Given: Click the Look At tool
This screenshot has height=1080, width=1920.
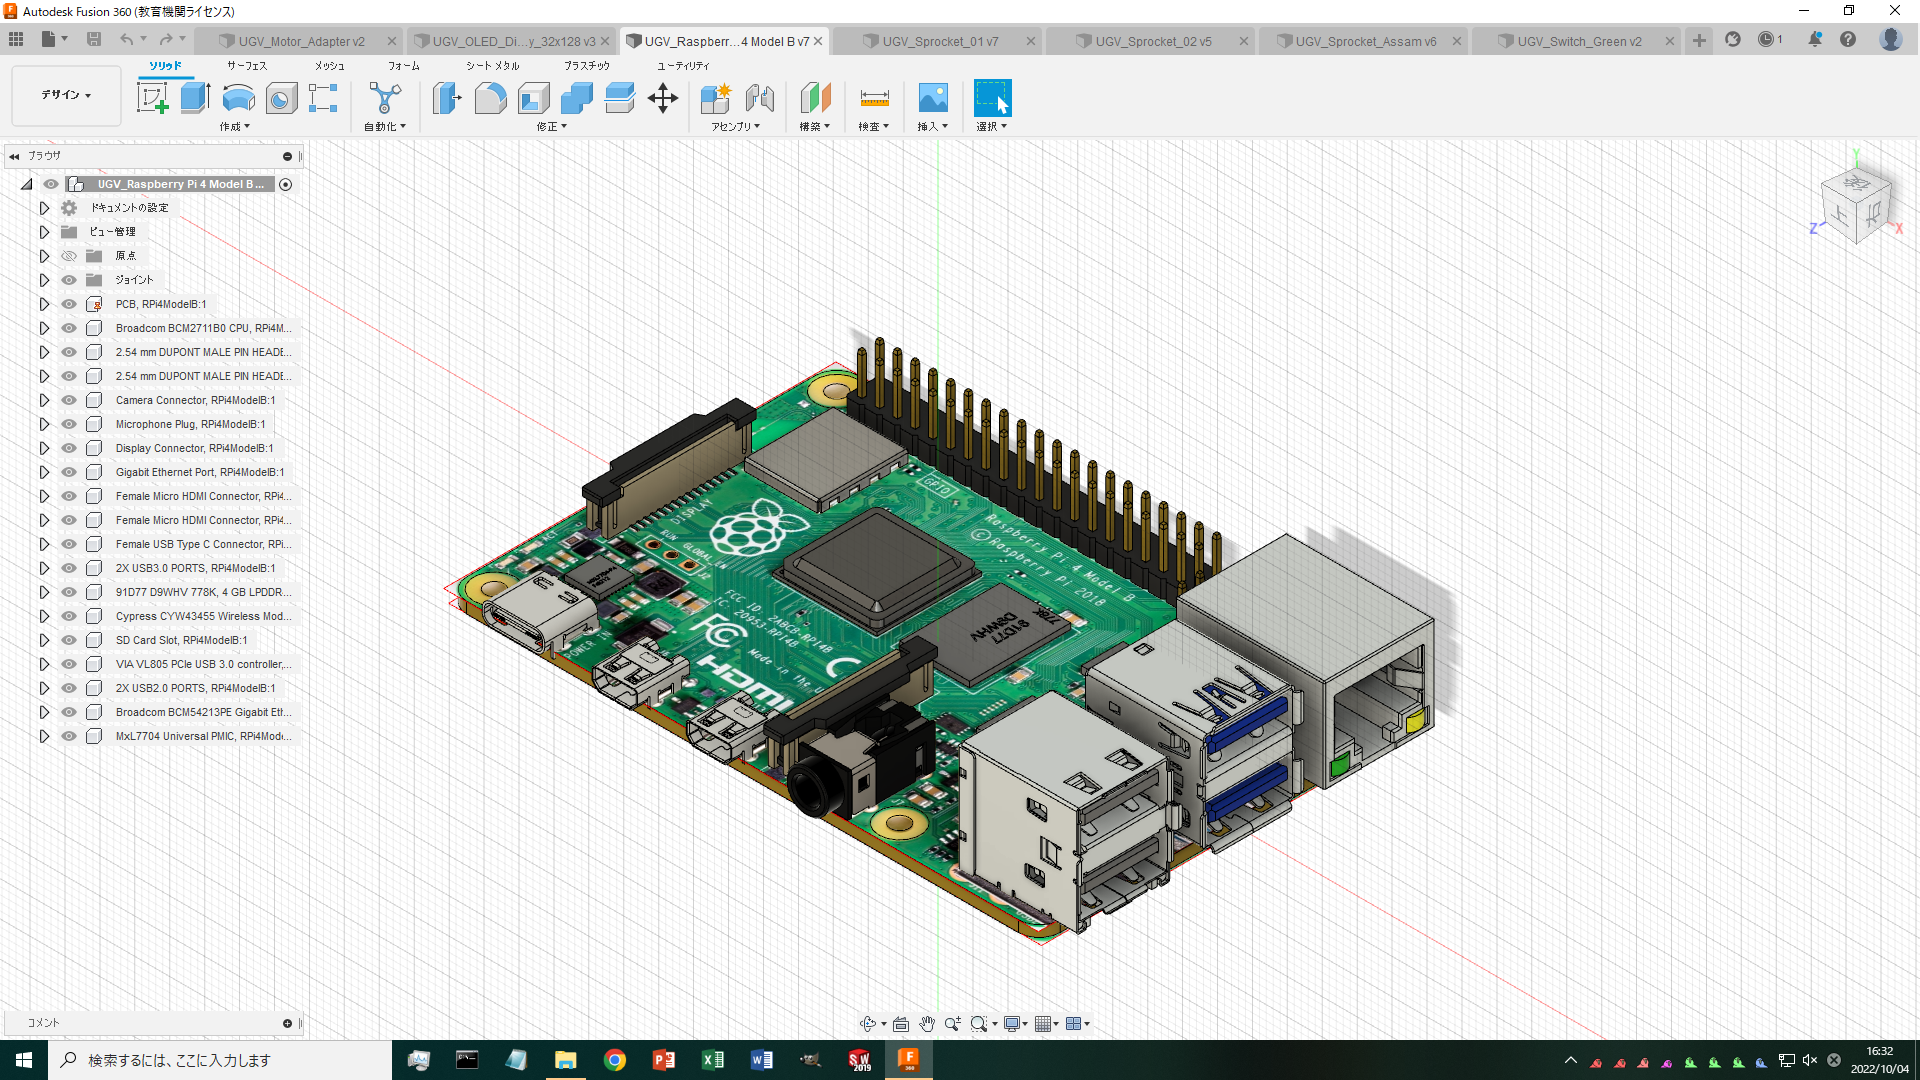Looking at the screenshot, I should tap(901, 1023).
